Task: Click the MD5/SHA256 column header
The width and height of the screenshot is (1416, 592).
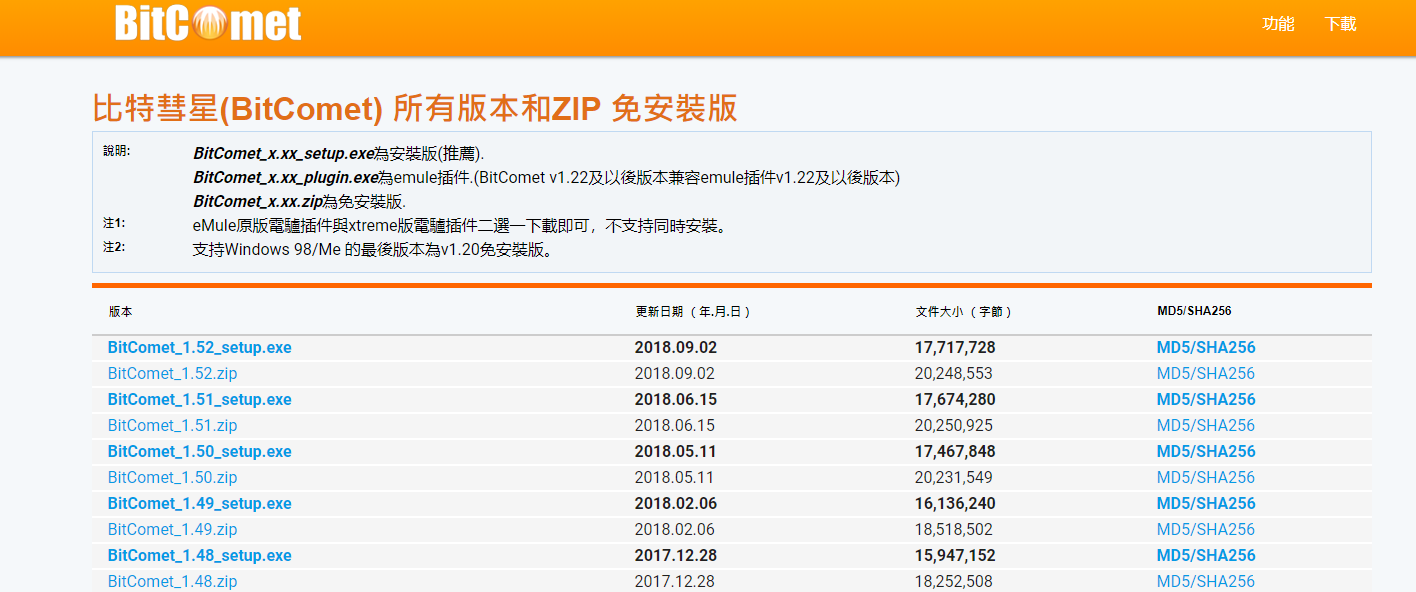Action: pyautogui.click(x=1194, y=311)
